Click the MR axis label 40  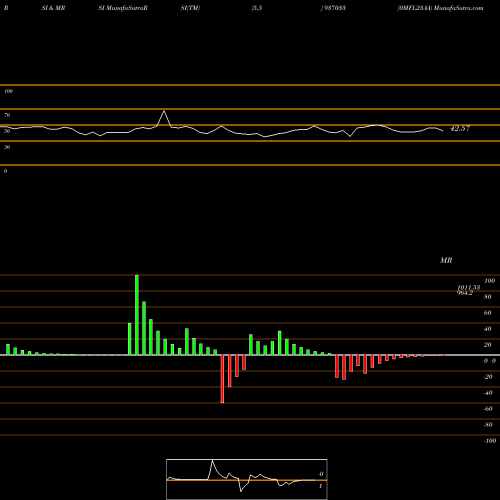click(x=488, y=329)
